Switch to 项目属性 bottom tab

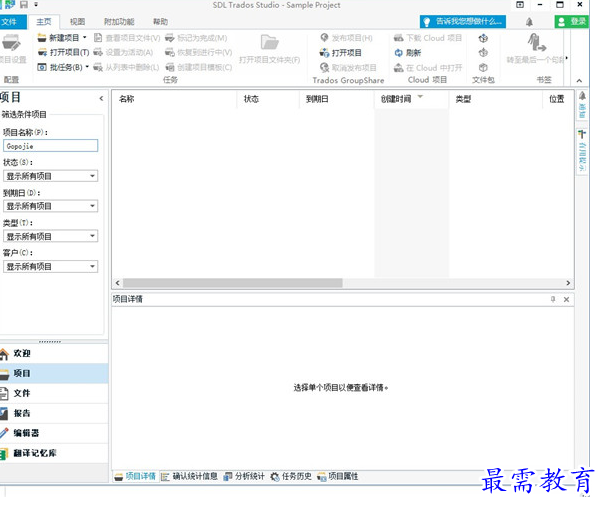(x=338, y=477)
